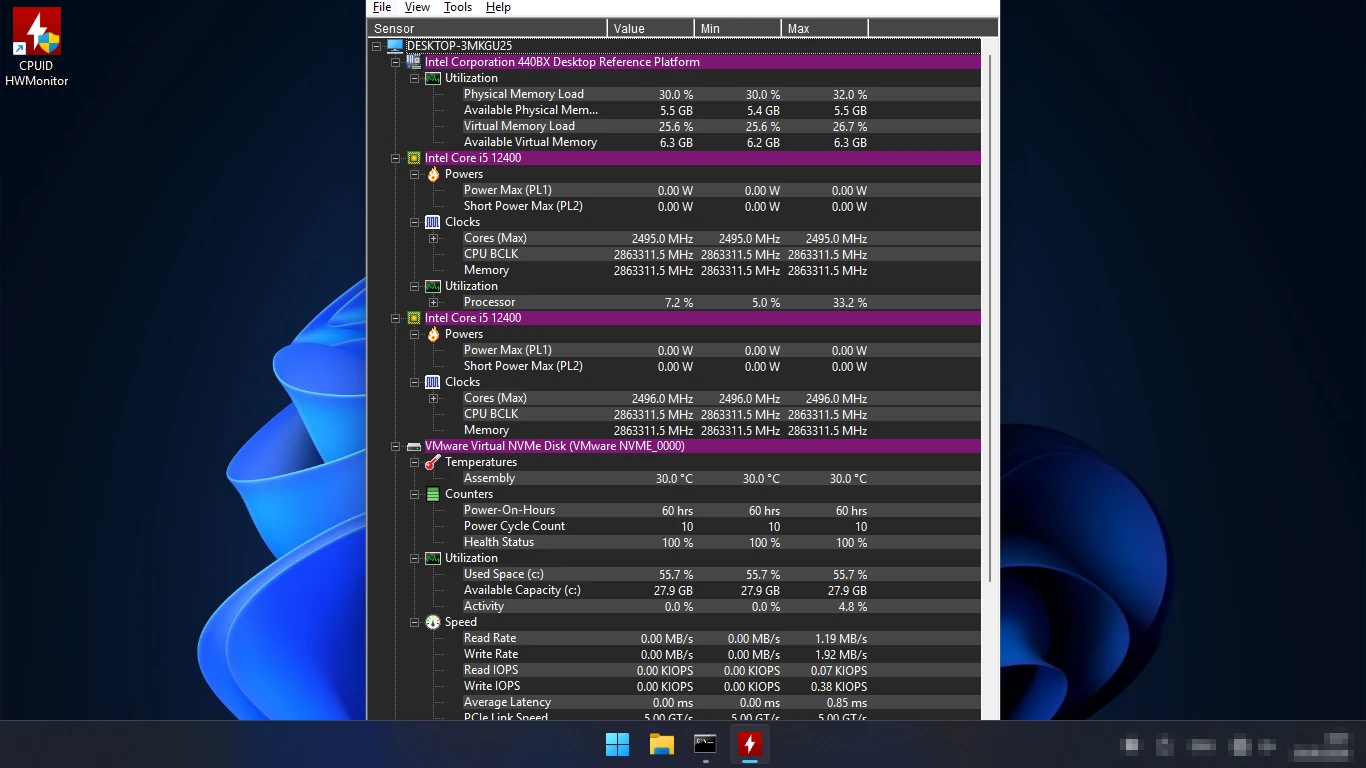Collapse the Speed group

(x=414, y=622)
